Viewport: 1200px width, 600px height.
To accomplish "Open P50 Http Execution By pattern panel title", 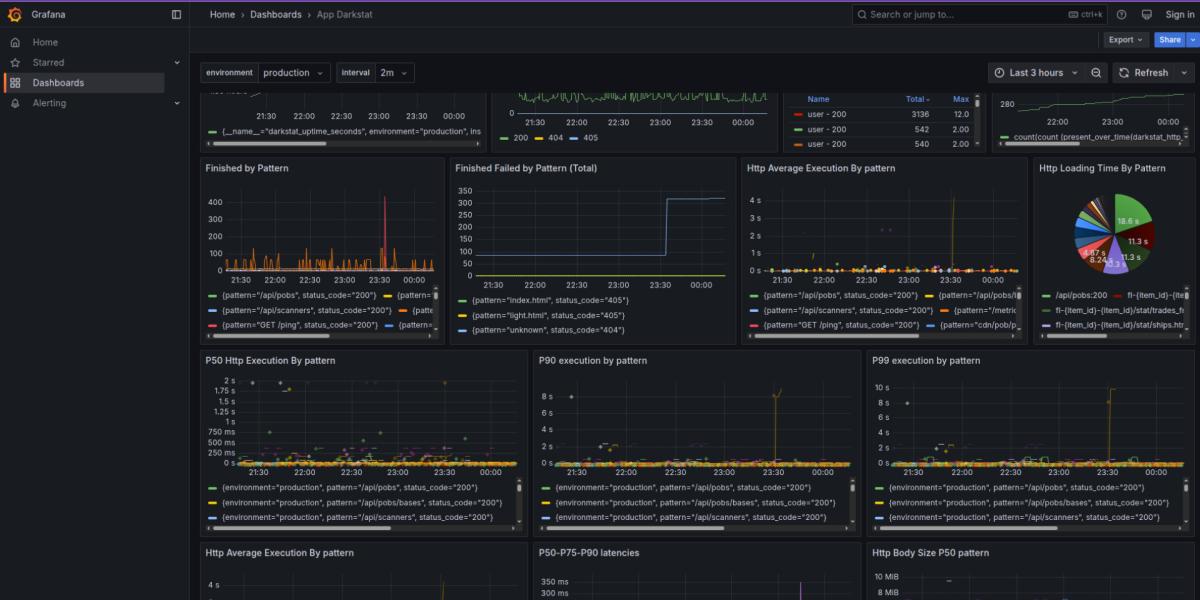I will pyautogui.click(x=270, y=360).
